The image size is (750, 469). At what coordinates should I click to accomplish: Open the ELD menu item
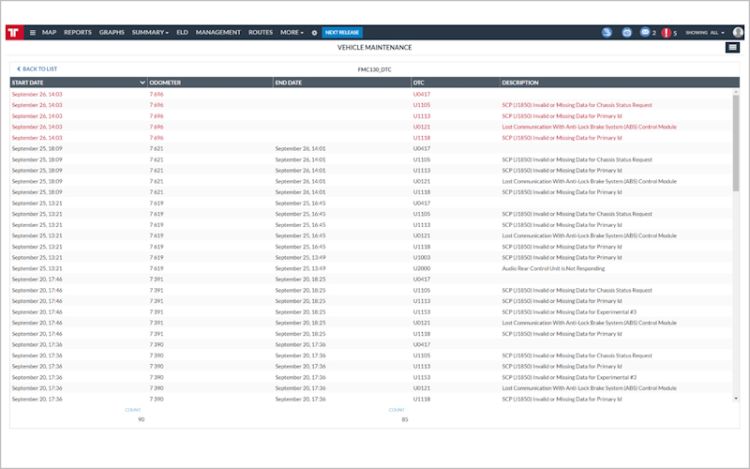pyautogui.click(x=182, y=32)
